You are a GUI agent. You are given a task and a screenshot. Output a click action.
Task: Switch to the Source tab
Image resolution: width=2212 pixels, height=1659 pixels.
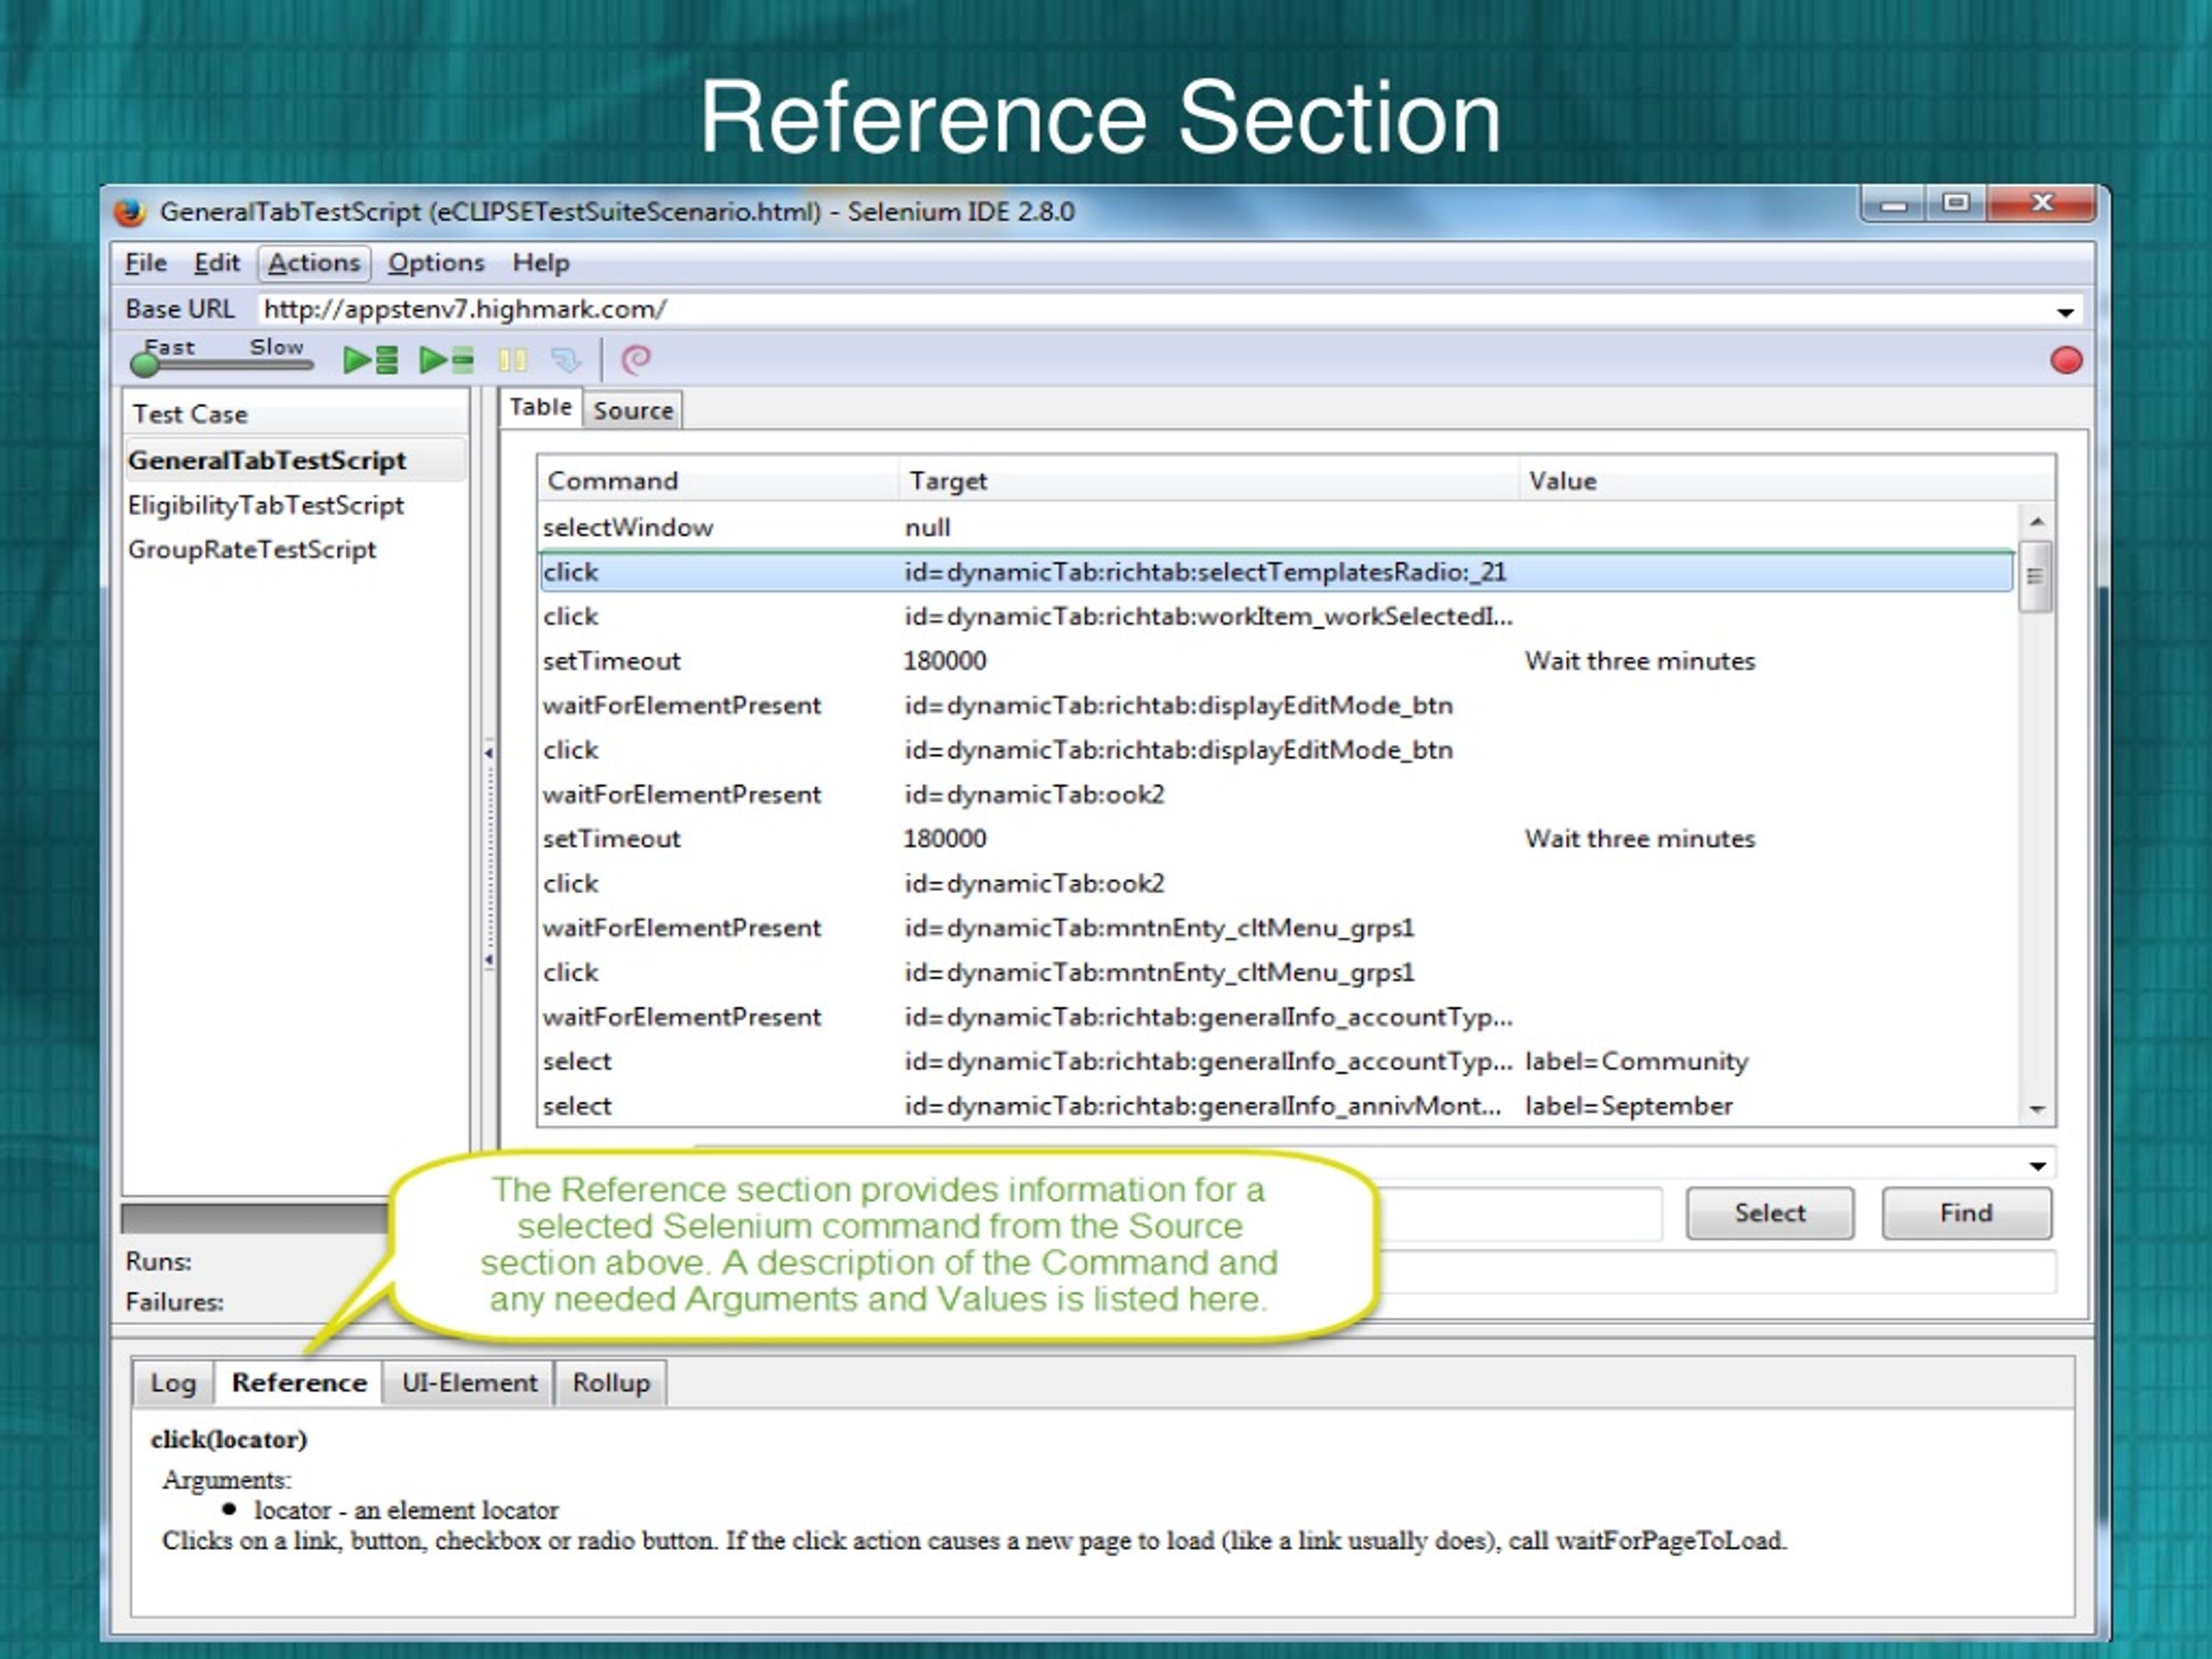633,410
